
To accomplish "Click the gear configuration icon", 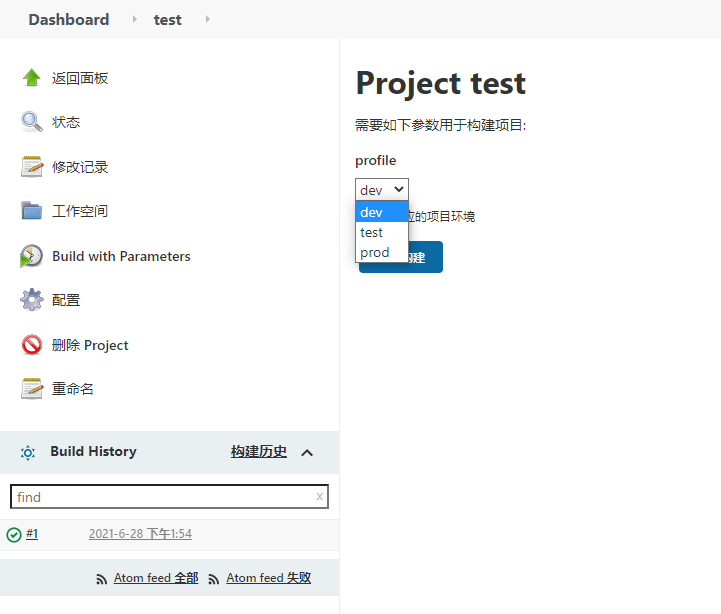I will click(32, 300).
